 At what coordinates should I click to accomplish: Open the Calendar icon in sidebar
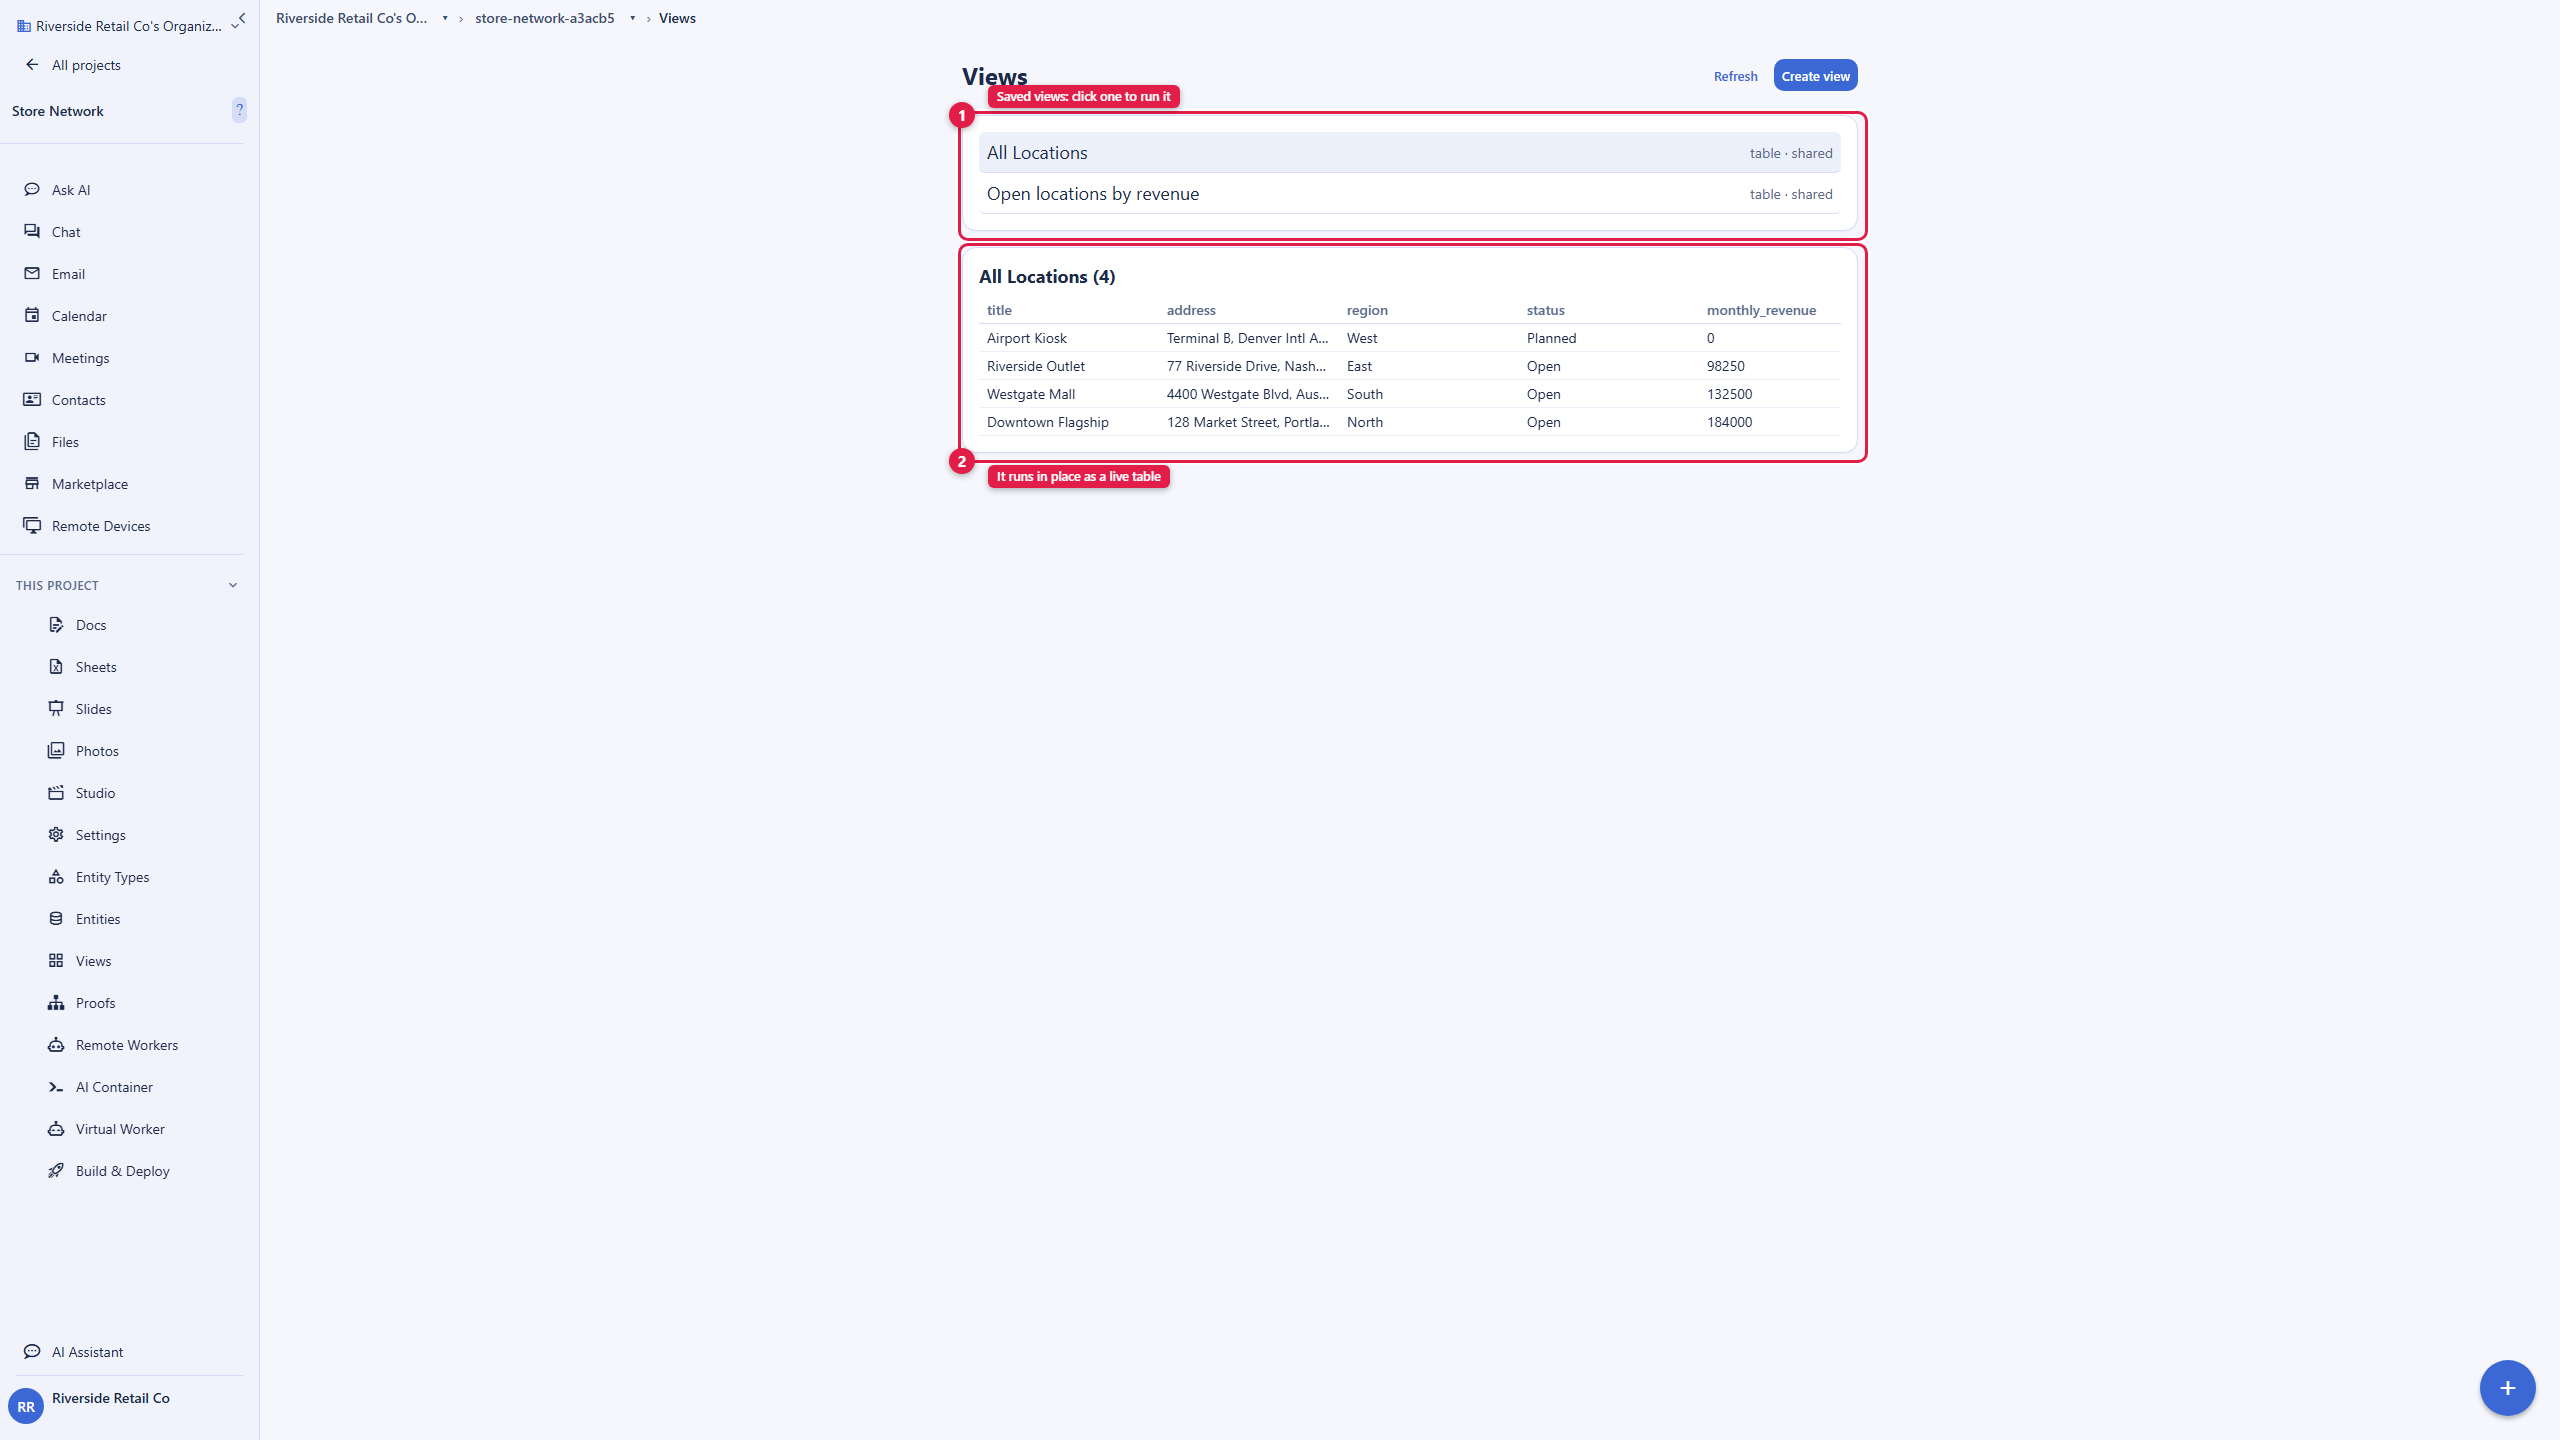[32, 315]
